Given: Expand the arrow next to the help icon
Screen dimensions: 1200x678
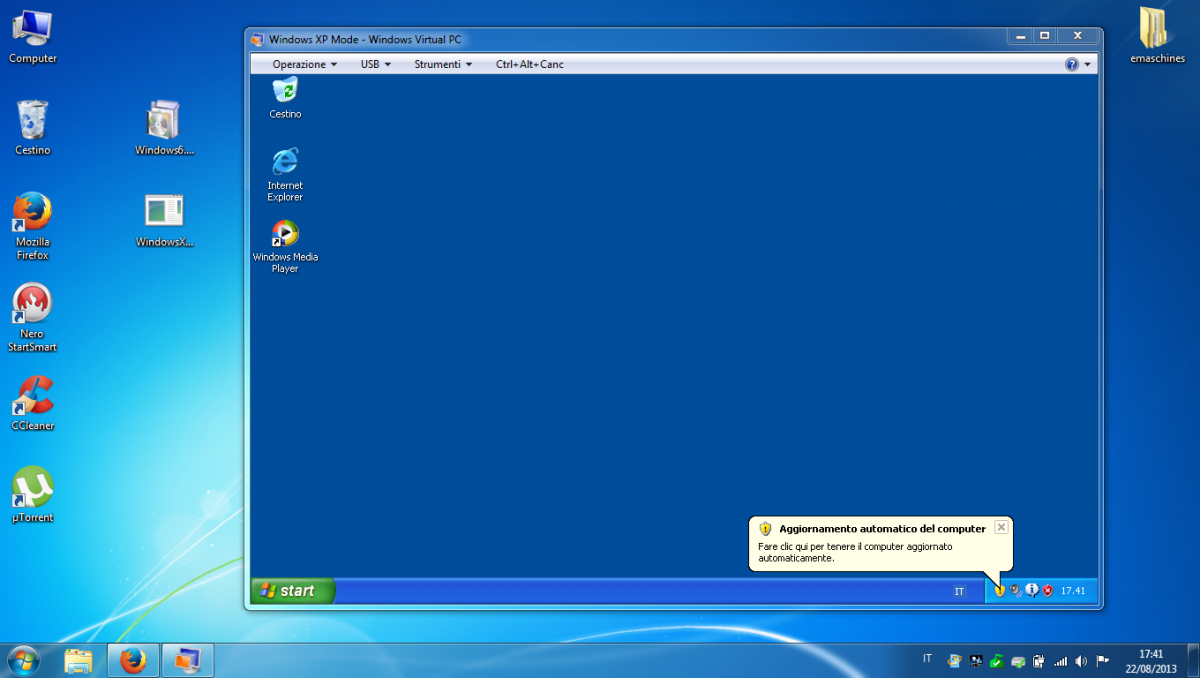Looking at the screenshot, I should pos(1087,64).
